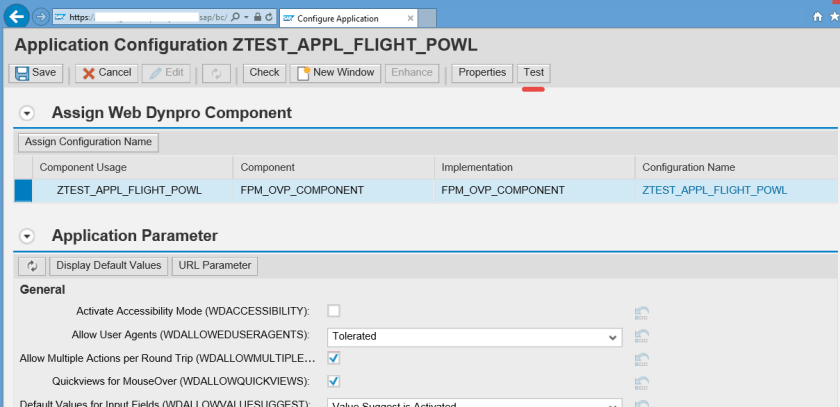The image size is (840, 407).
Task: Collapse the Application Parameter section
Action: [28, 237]
